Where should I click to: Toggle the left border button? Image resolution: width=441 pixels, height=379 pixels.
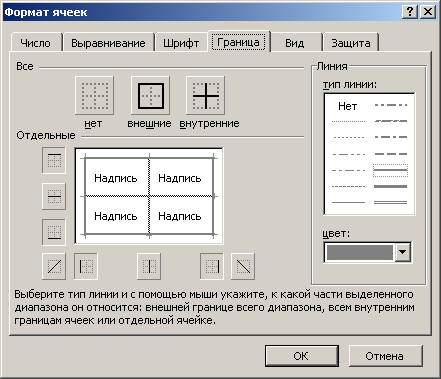coord(86,266)
